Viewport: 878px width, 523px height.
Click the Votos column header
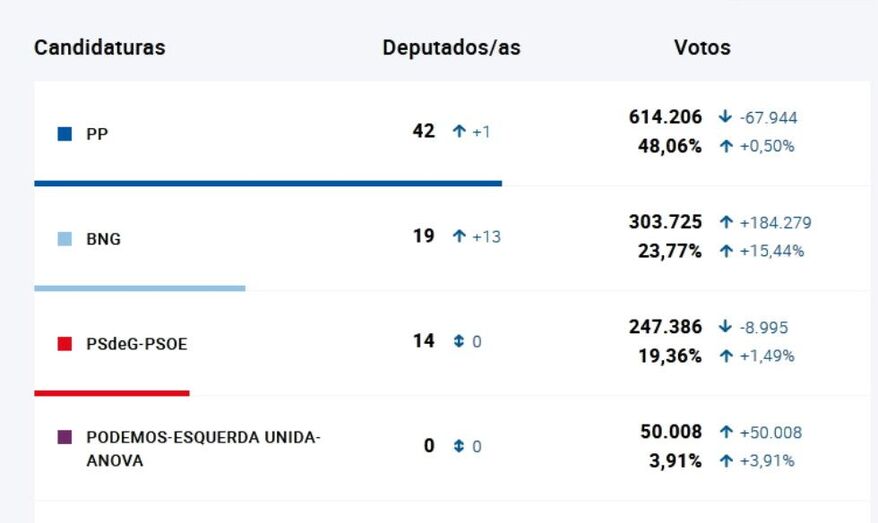(x=702, y=48)
